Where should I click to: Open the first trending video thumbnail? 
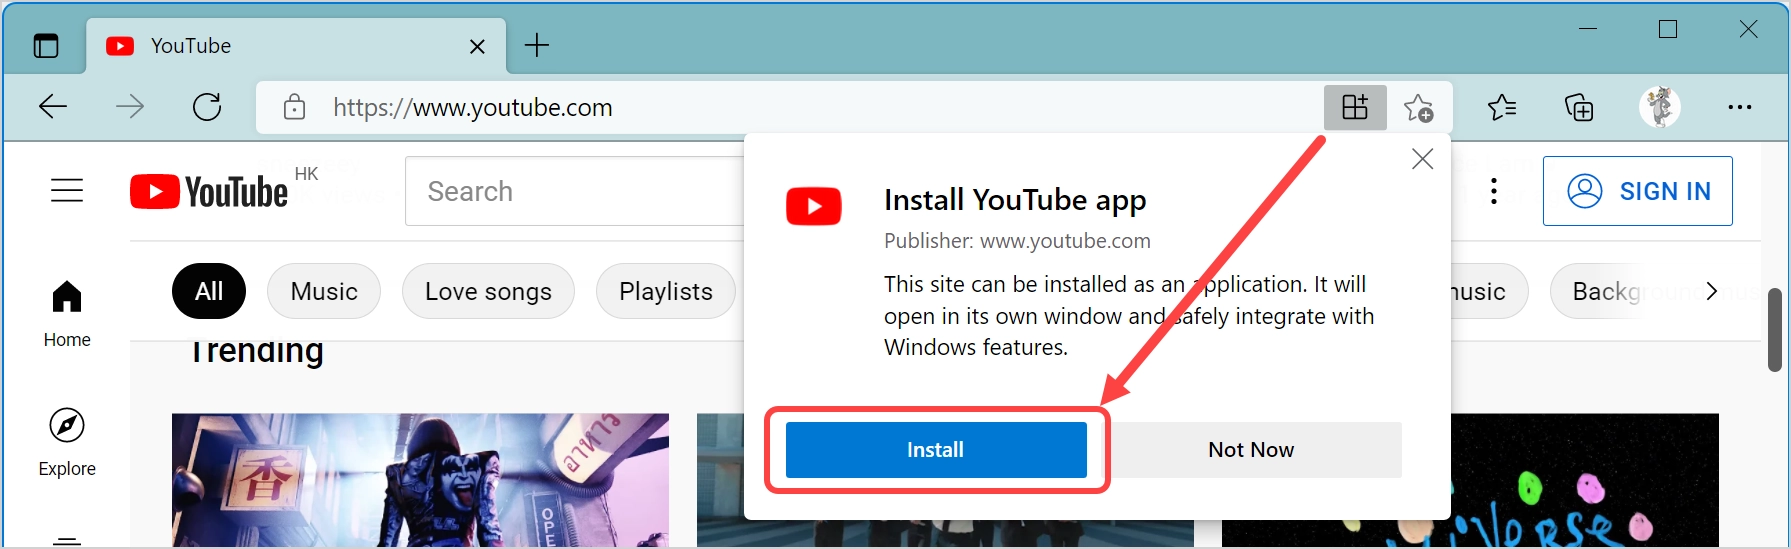(x=420, y=480)
